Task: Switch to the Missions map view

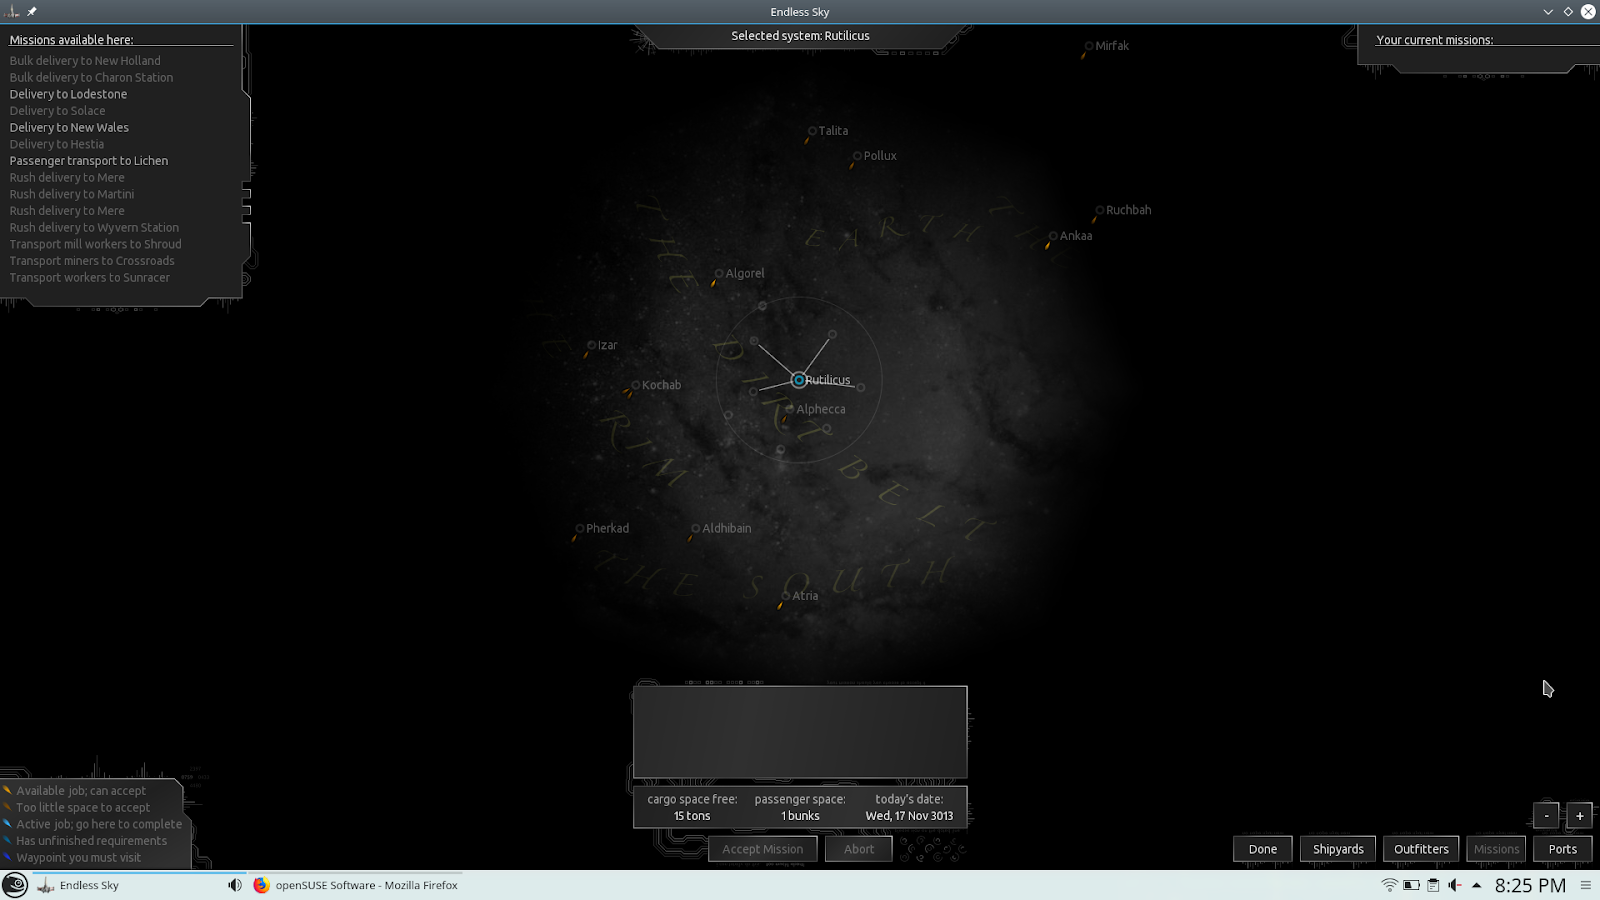Action: (1496, 849)
